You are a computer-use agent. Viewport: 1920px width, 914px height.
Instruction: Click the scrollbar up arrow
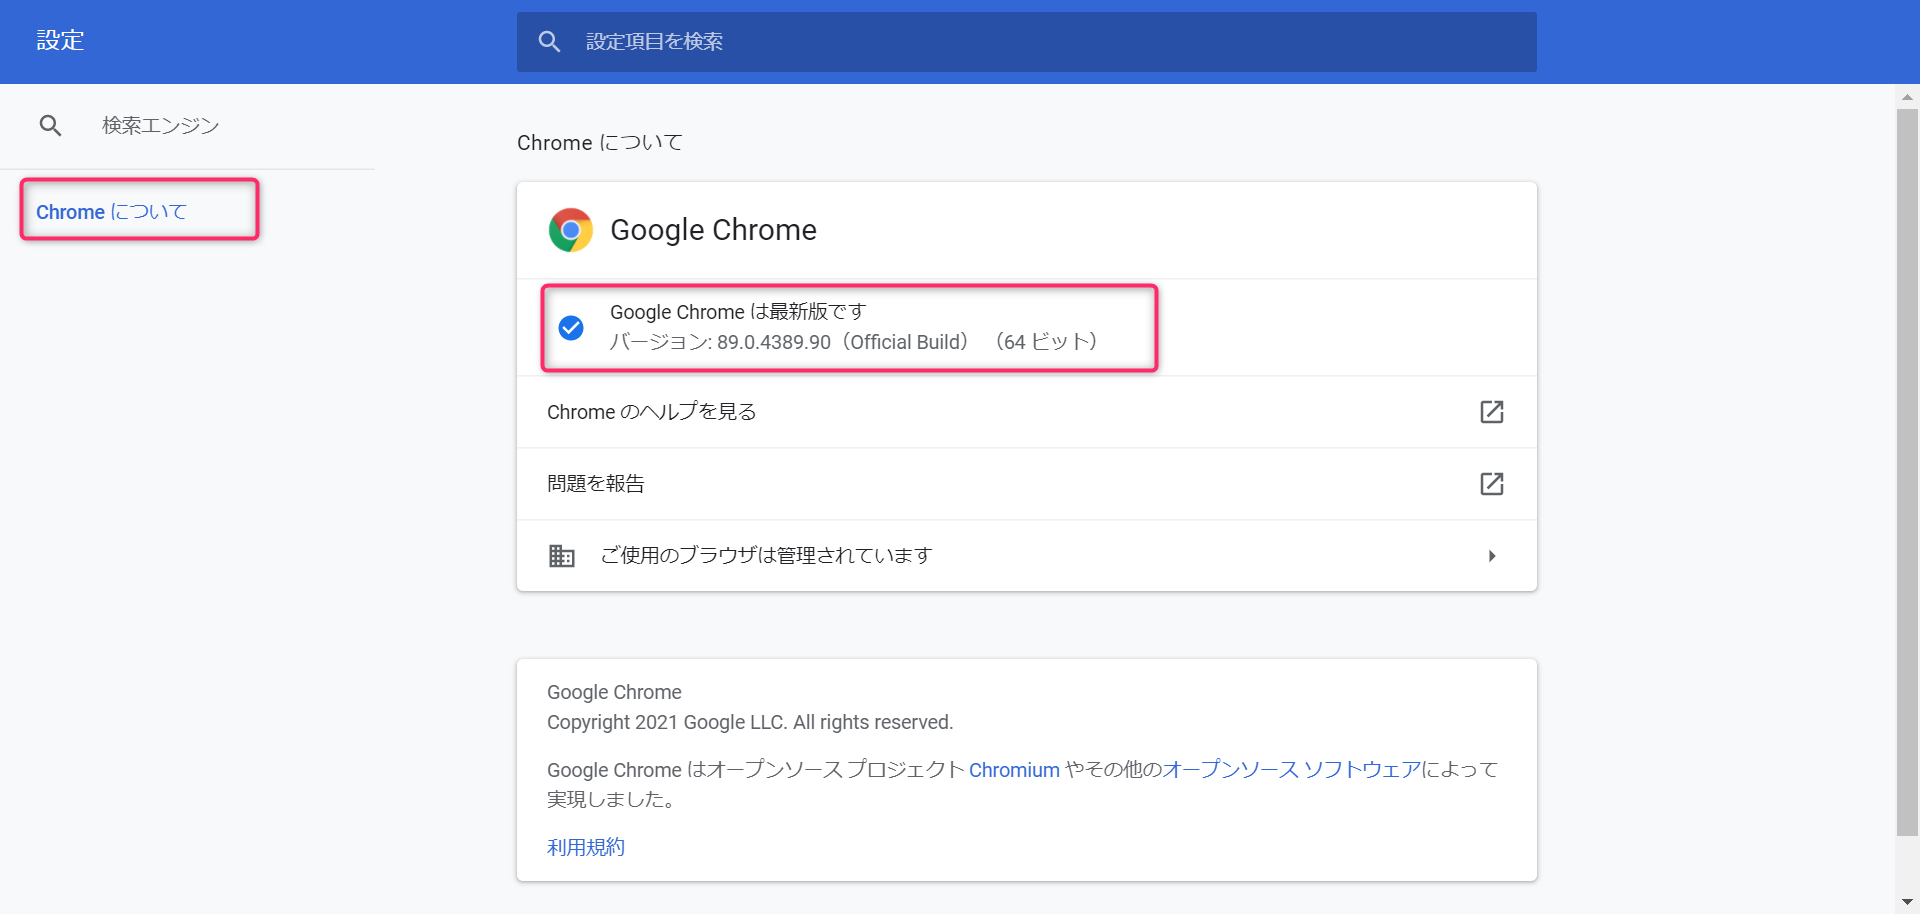1907,97
